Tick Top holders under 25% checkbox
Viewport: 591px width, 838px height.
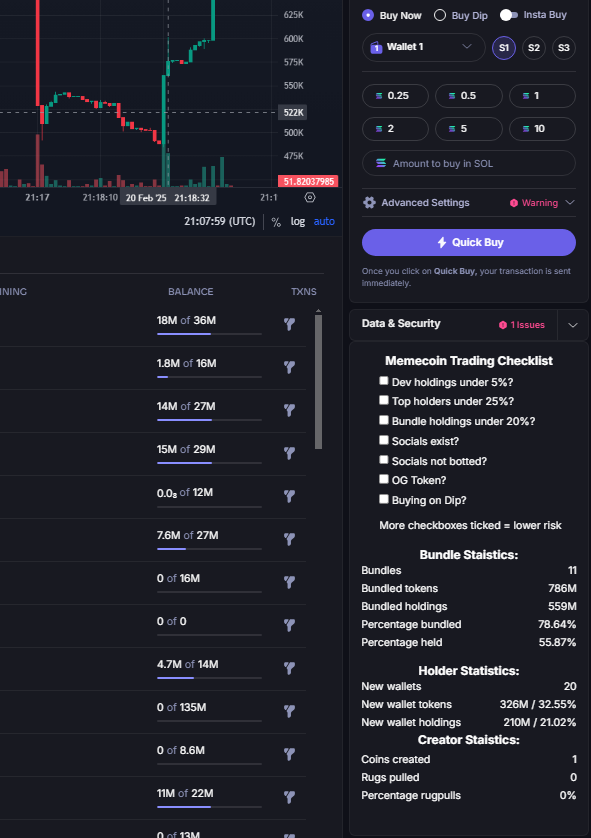pos(384,400)
